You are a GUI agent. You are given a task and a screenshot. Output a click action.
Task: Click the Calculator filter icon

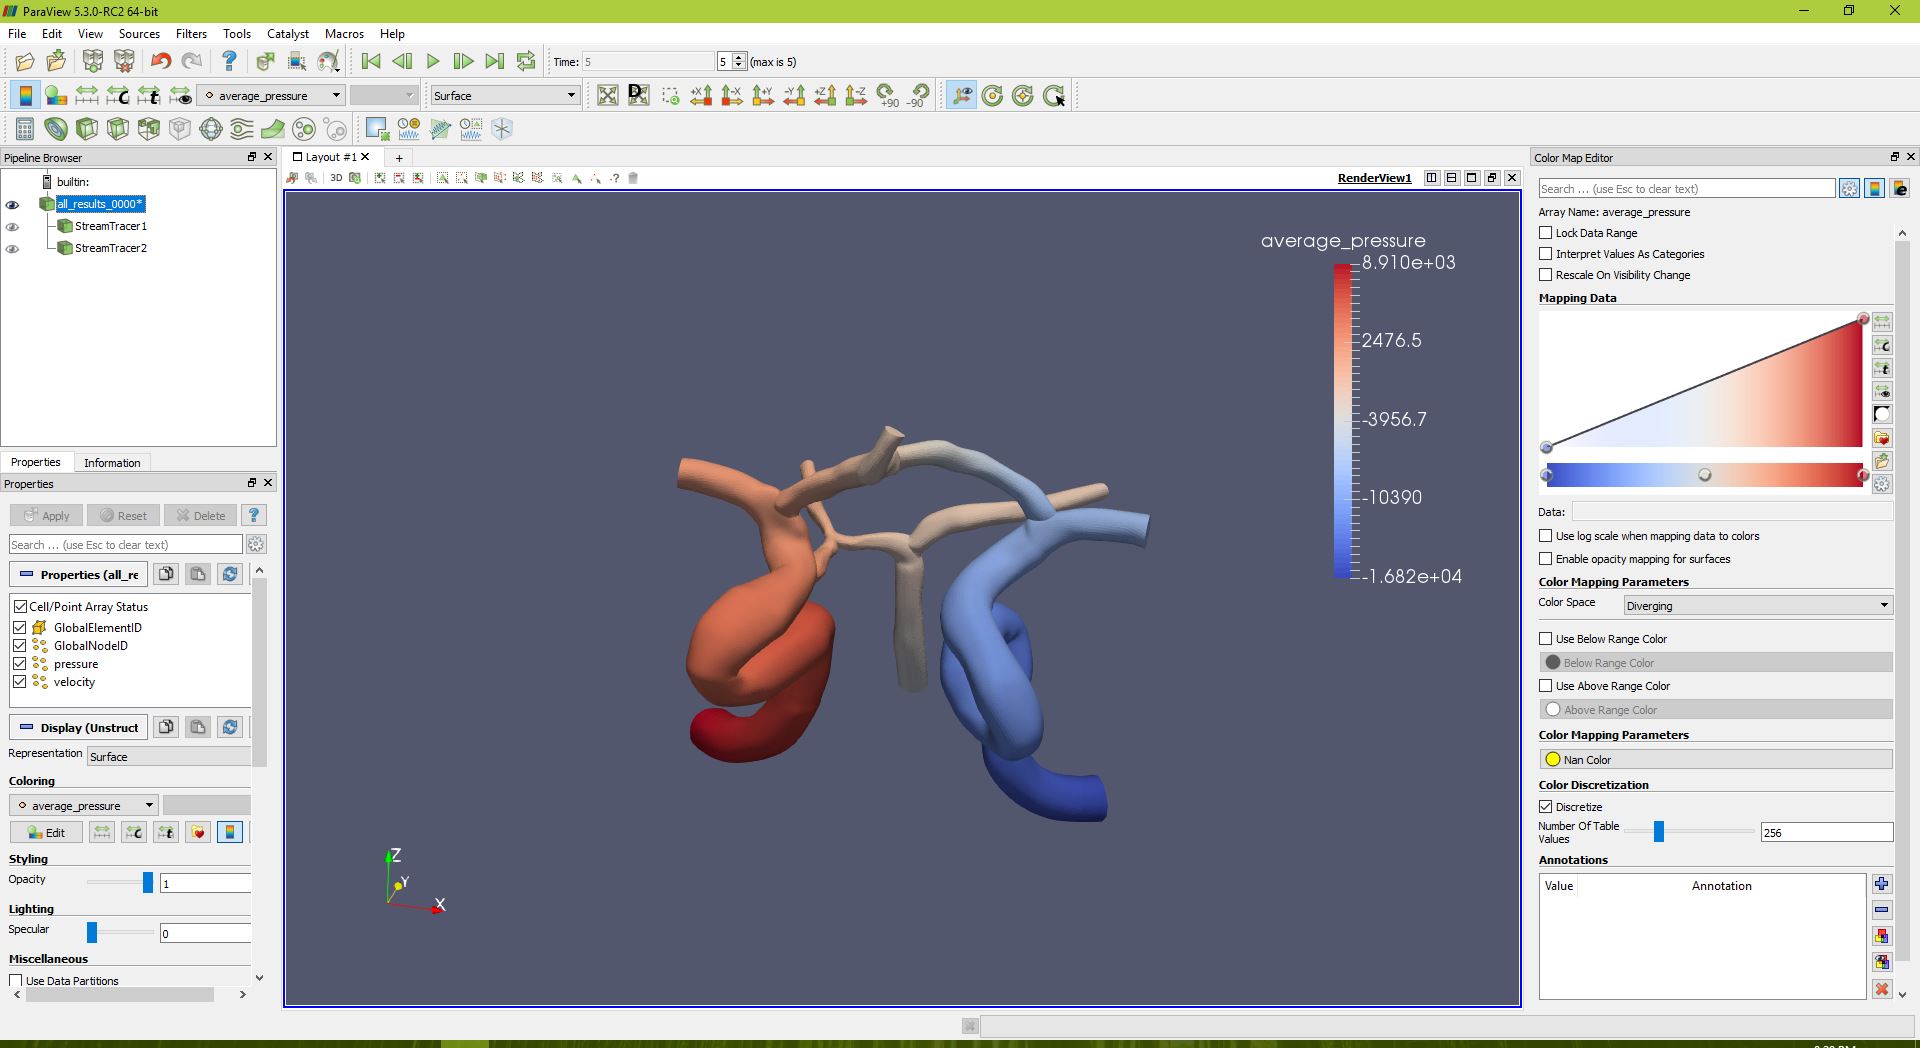click(x=25, y=129)
